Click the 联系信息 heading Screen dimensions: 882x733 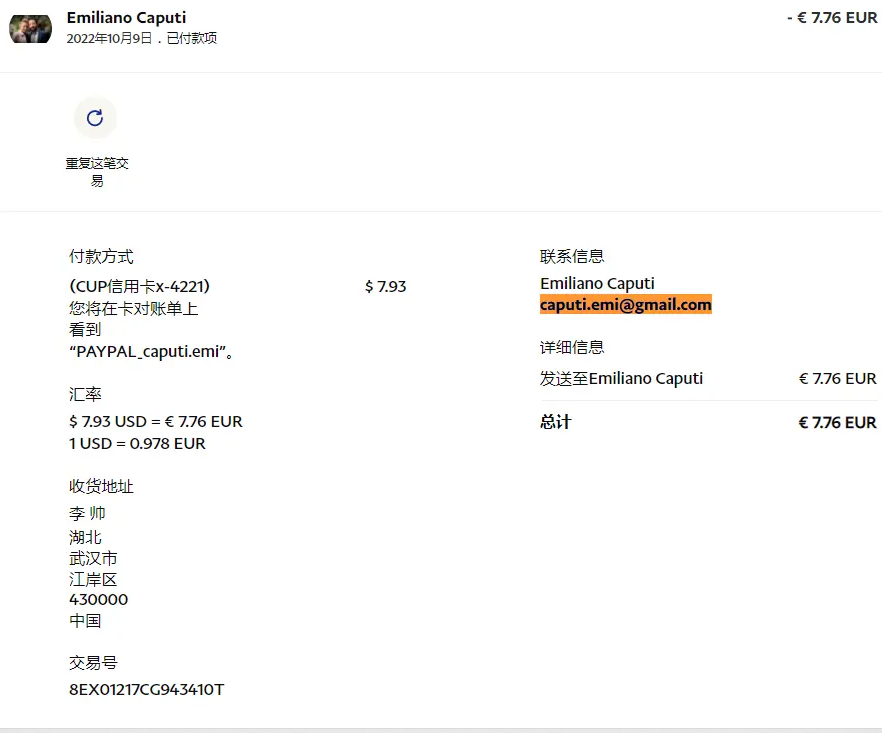click(x=572, y=257)
